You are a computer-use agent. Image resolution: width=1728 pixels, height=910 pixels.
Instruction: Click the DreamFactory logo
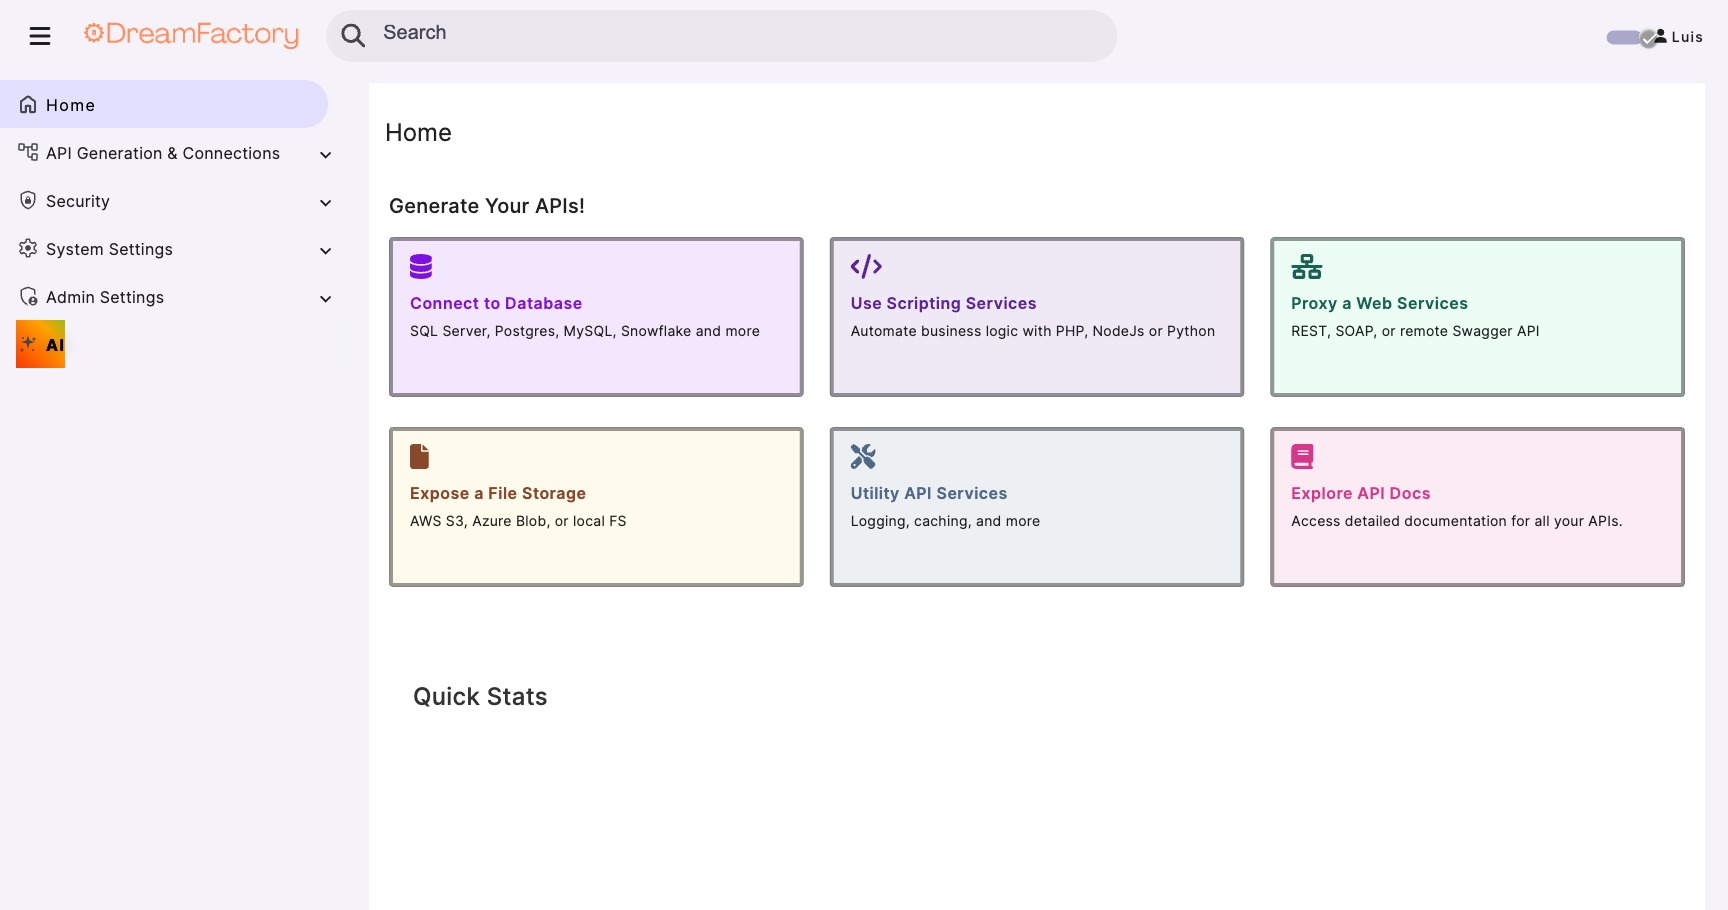pos(191,34)
